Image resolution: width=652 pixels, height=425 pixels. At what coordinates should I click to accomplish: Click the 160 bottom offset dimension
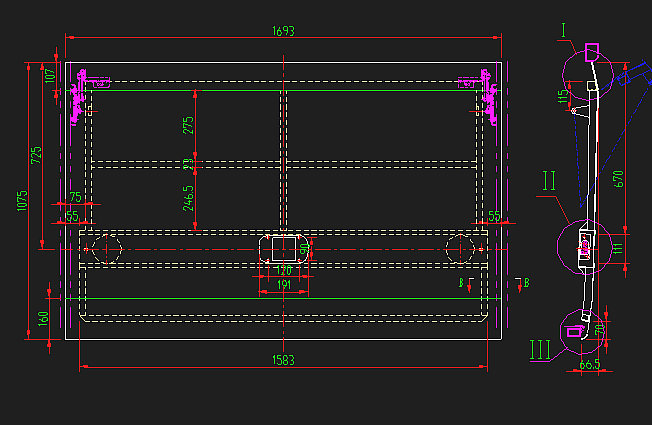pos(43,319)
